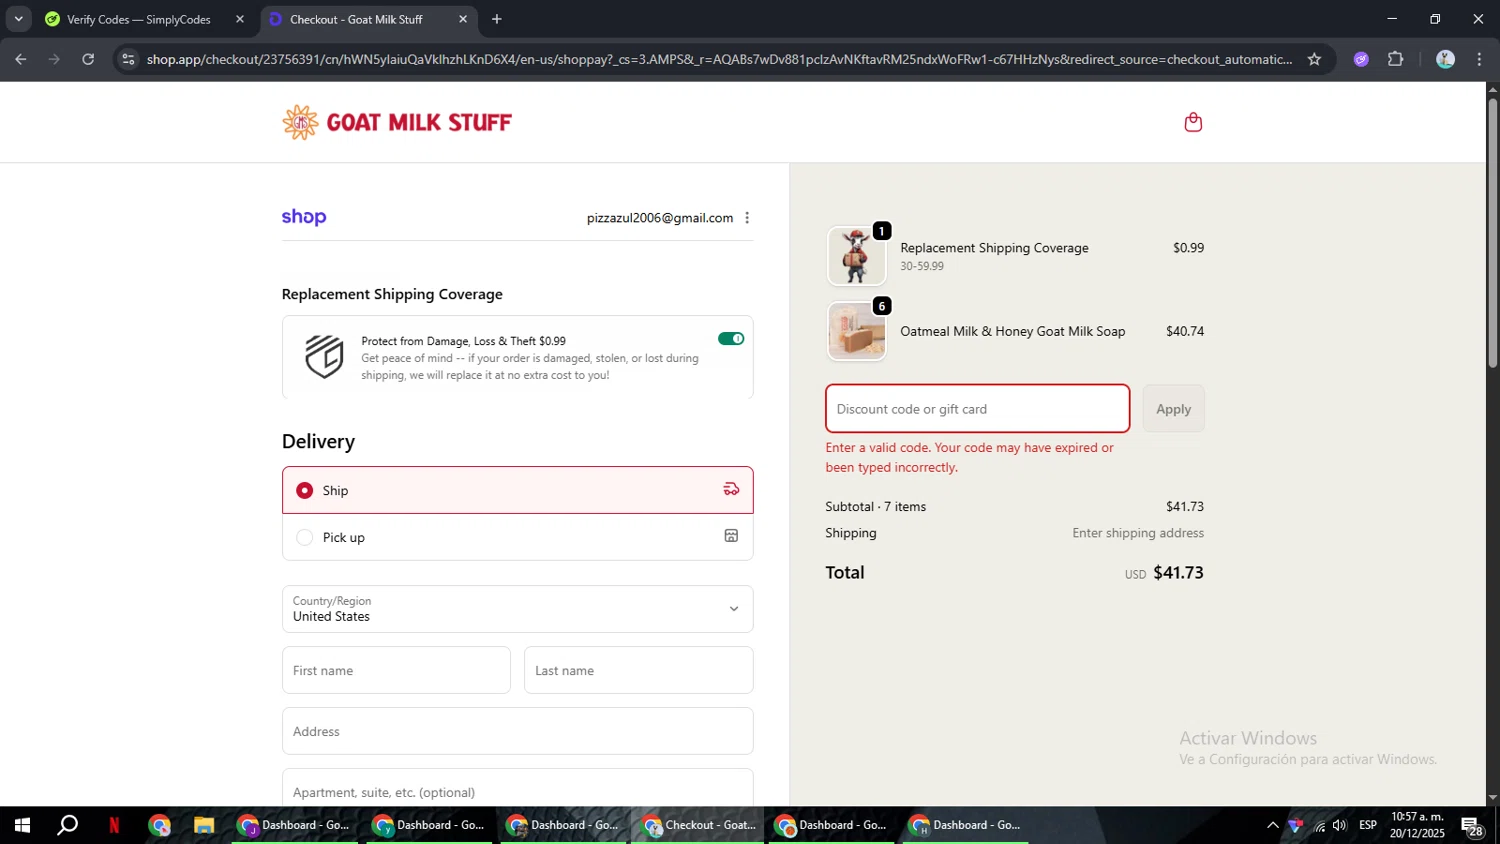Viewport: 1500px width, 844px height.
Task: Click the browser address bar URL
Action: click(719, 59)
